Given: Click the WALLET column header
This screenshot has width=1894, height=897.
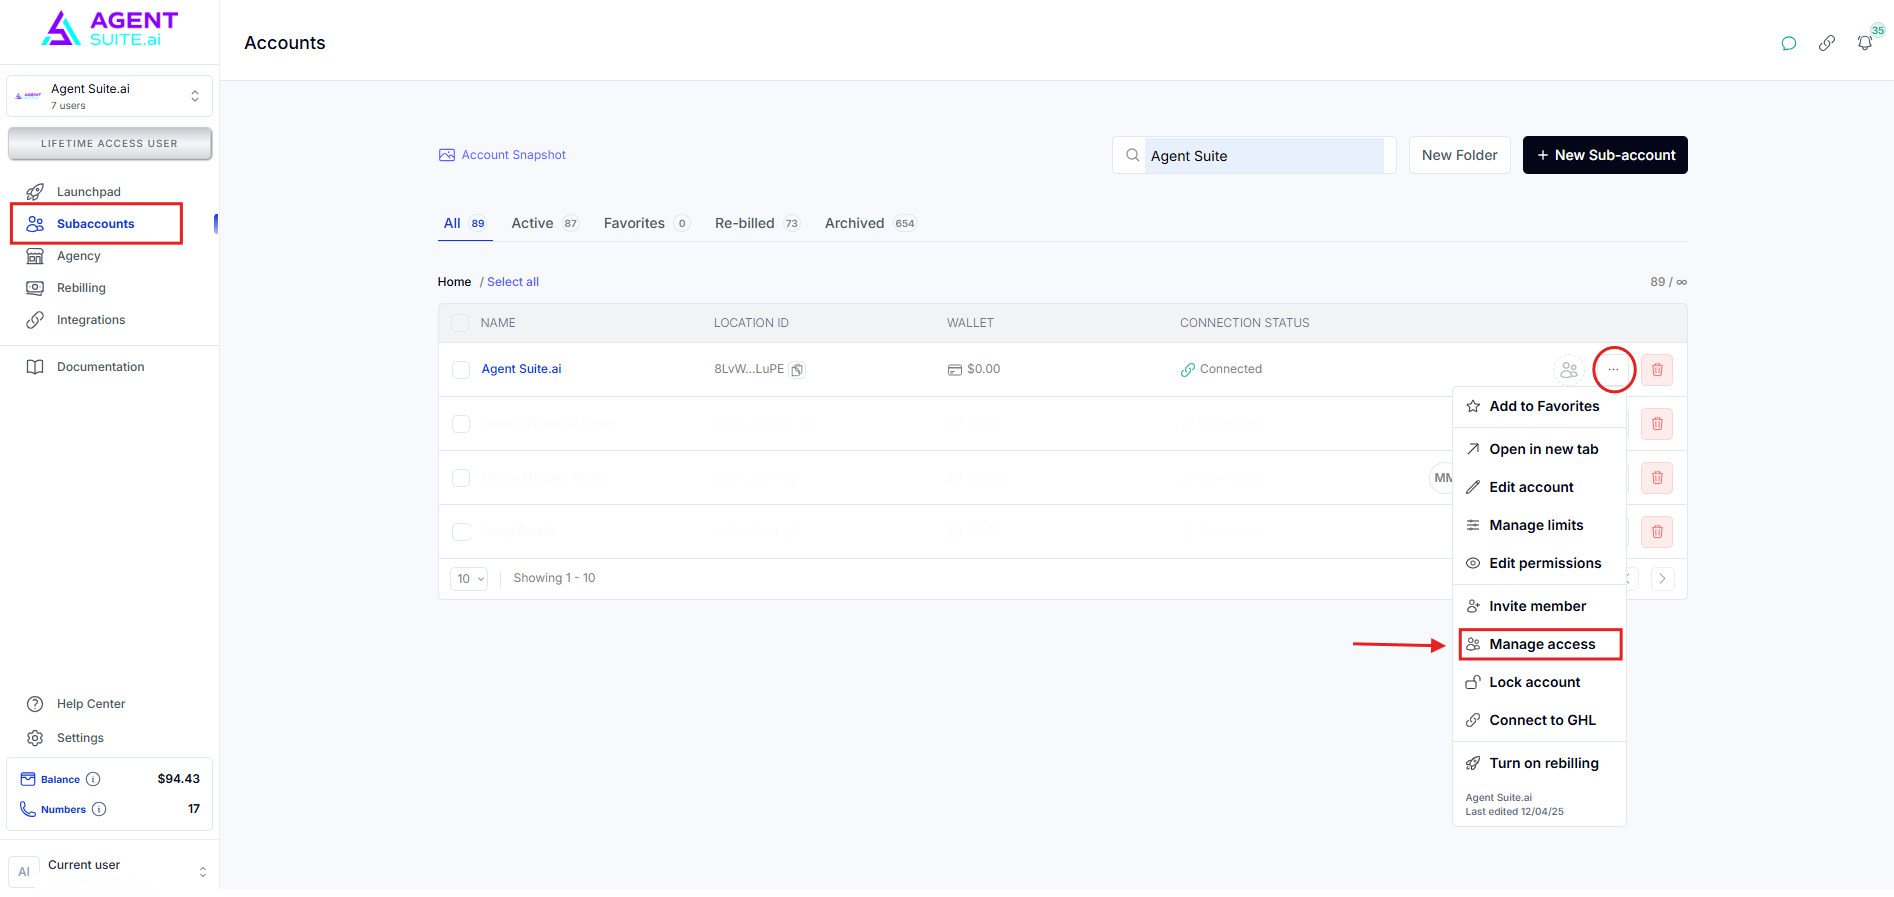Looking at the screenshot, I should tap(970, 323).
